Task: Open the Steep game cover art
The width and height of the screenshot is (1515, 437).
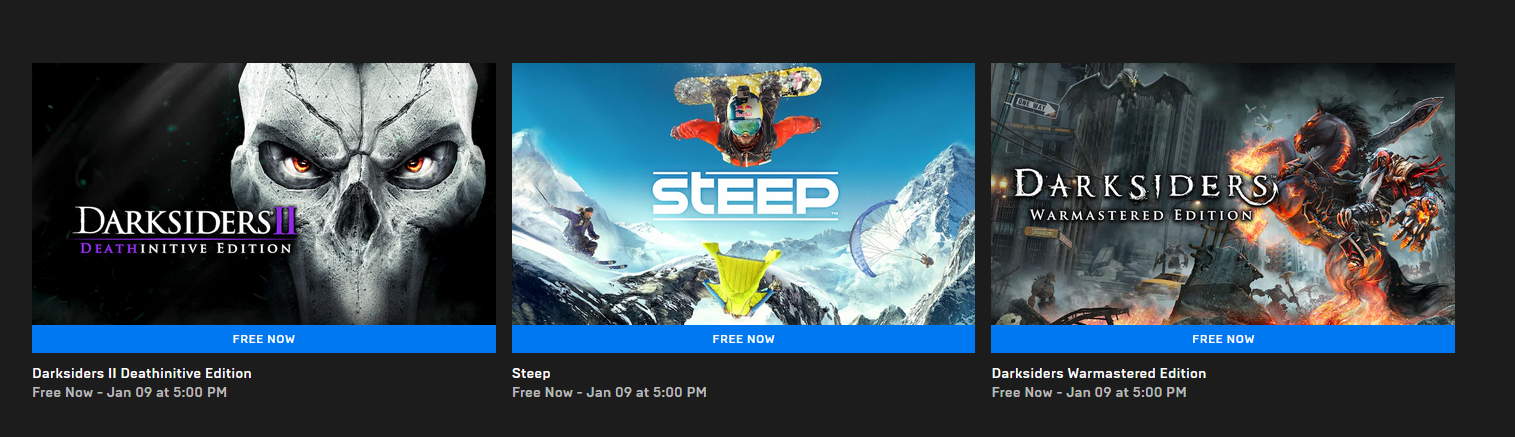Action: 743,194
